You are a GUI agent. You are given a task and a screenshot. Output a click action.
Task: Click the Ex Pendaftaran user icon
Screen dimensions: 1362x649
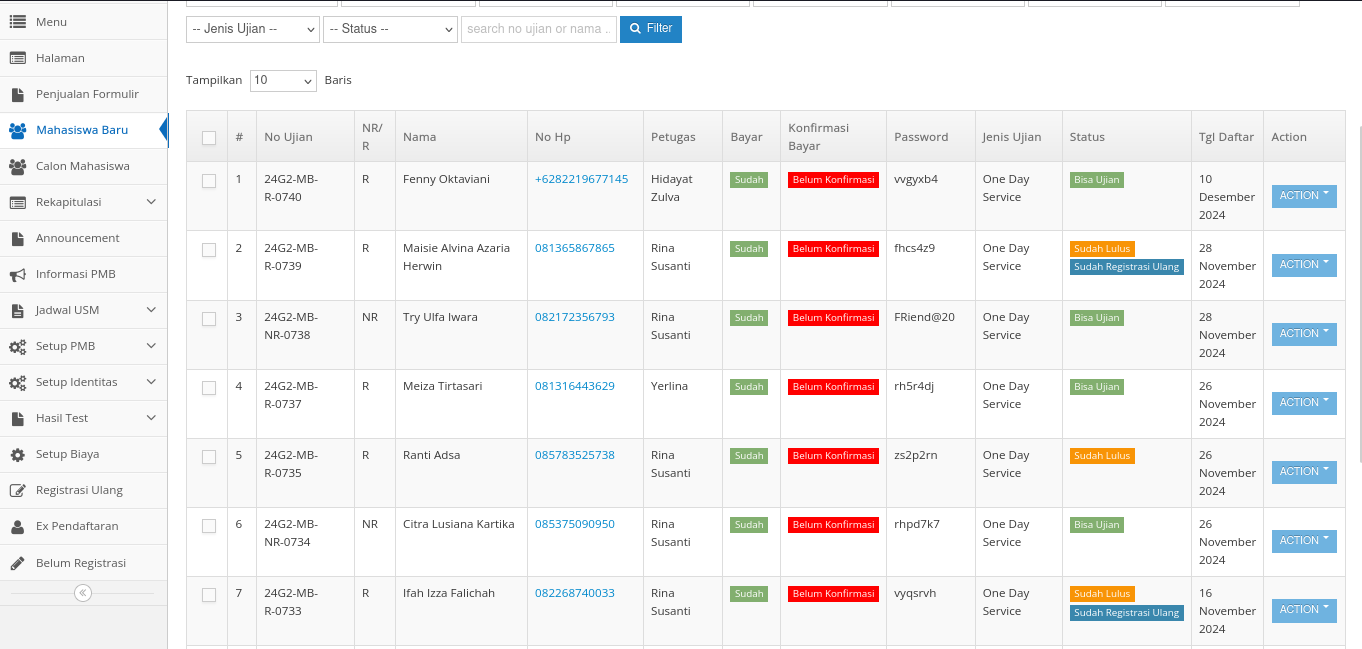point(17,526)
